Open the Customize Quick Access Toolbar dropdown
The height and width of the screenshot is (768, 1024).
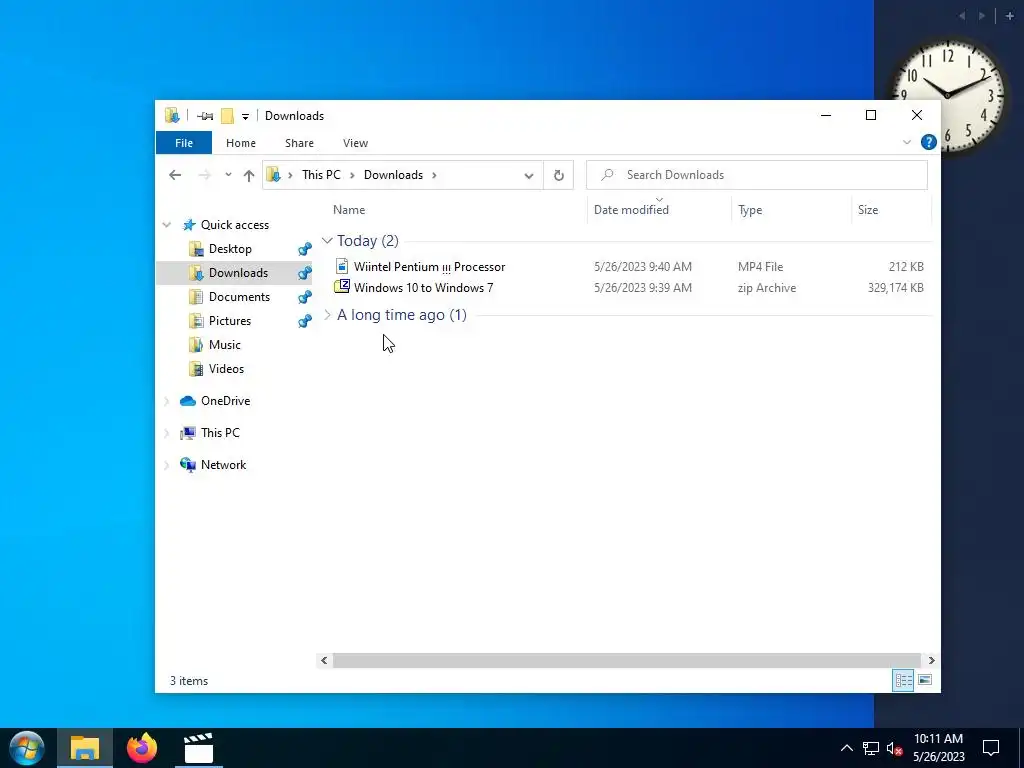click(245, 116)
